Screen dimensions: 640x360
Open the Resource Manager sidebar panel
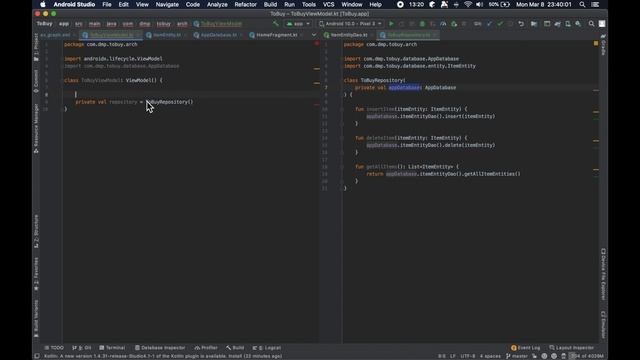tap(36, 128)
